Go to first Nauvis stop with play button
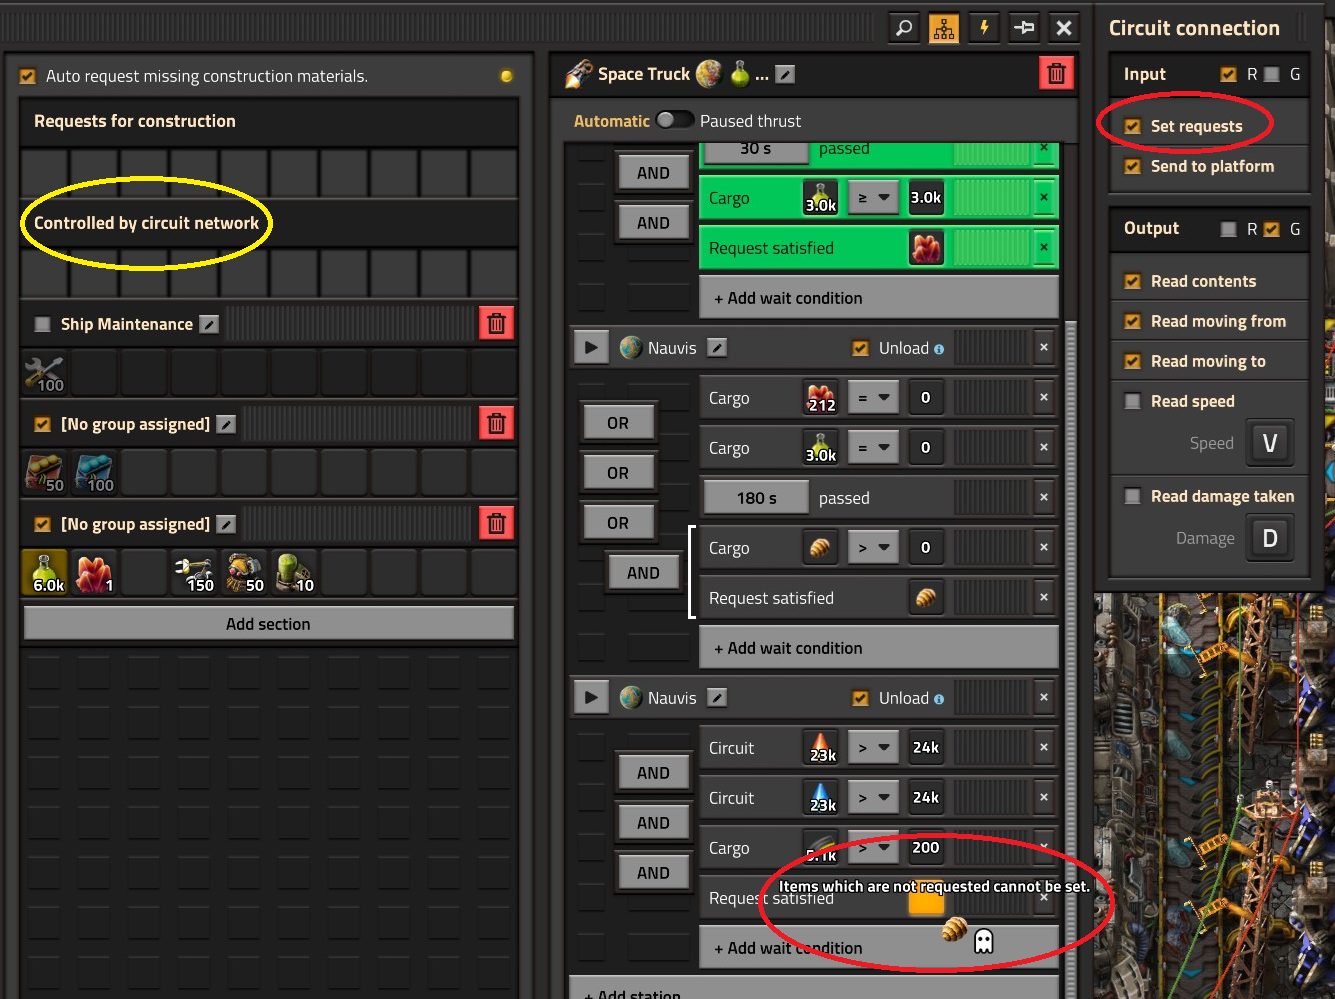This screenshot has height=999, width=1335. click(591, 348)
